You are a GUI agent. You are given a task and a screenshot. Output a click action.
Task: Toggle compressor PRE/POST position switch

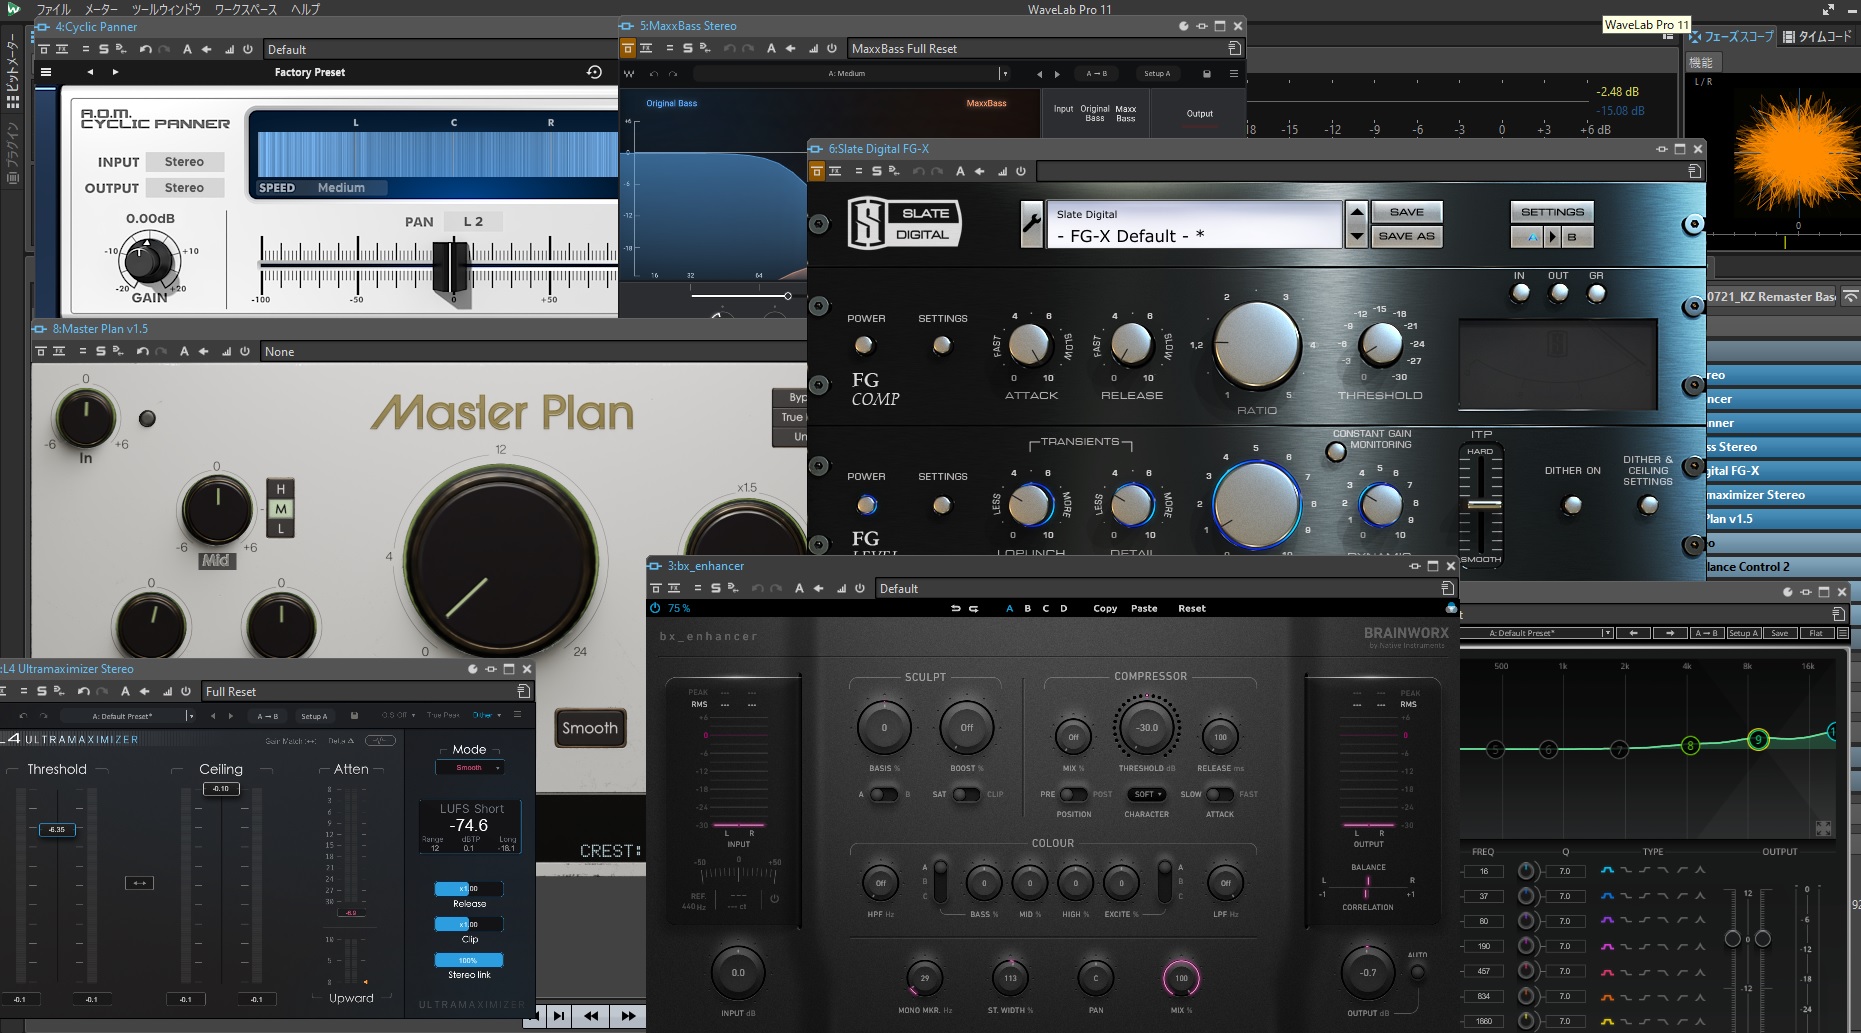tap(1073, 794)
